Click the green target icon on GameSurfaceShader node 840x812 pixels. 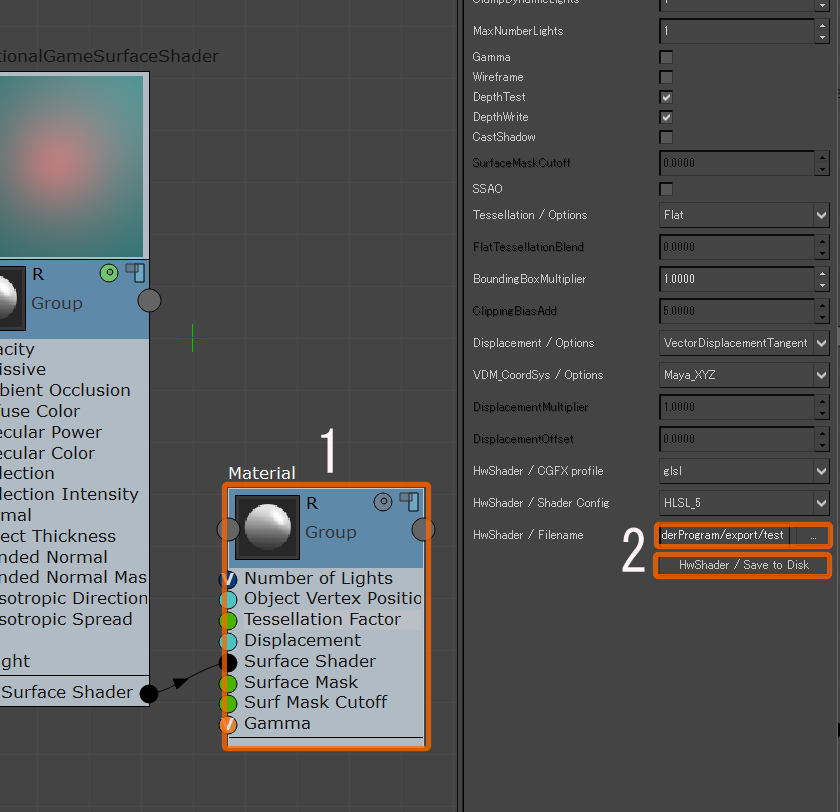click(x=109, y=273)
